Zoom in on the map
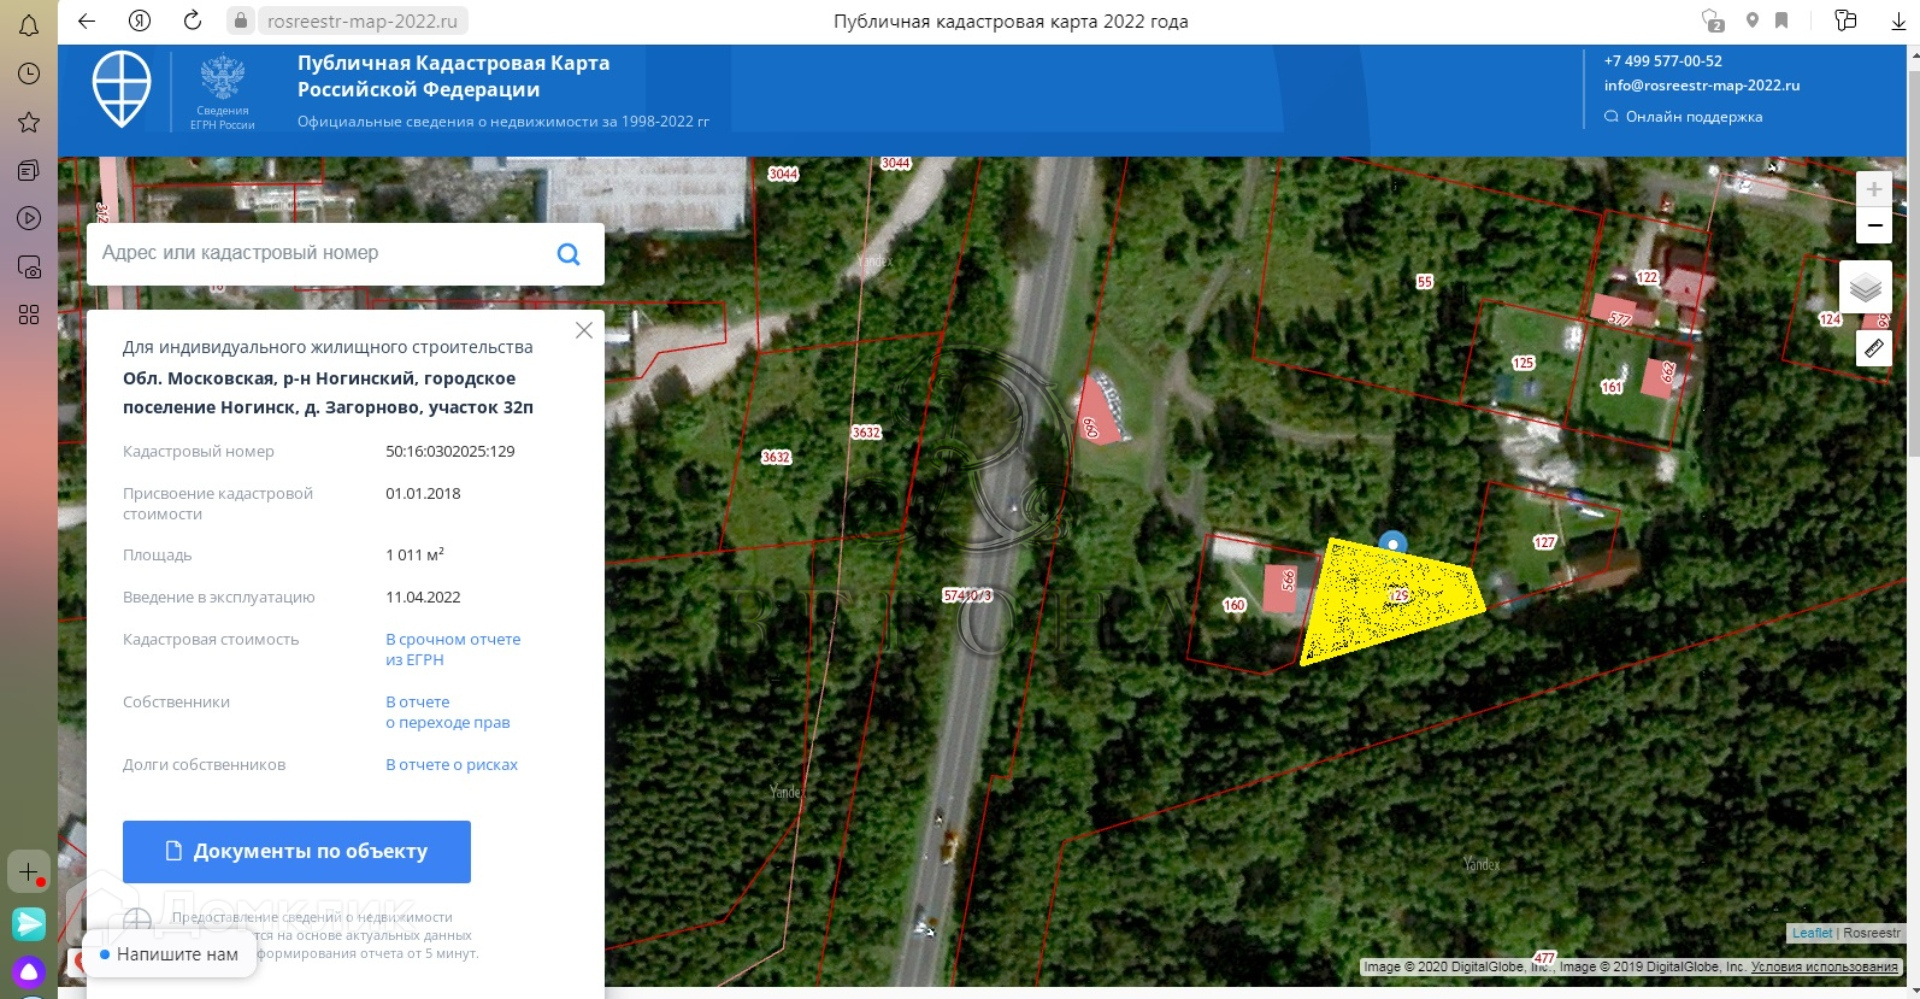The width and height of the screenshot is (1920, 999). pos(1874,189)
